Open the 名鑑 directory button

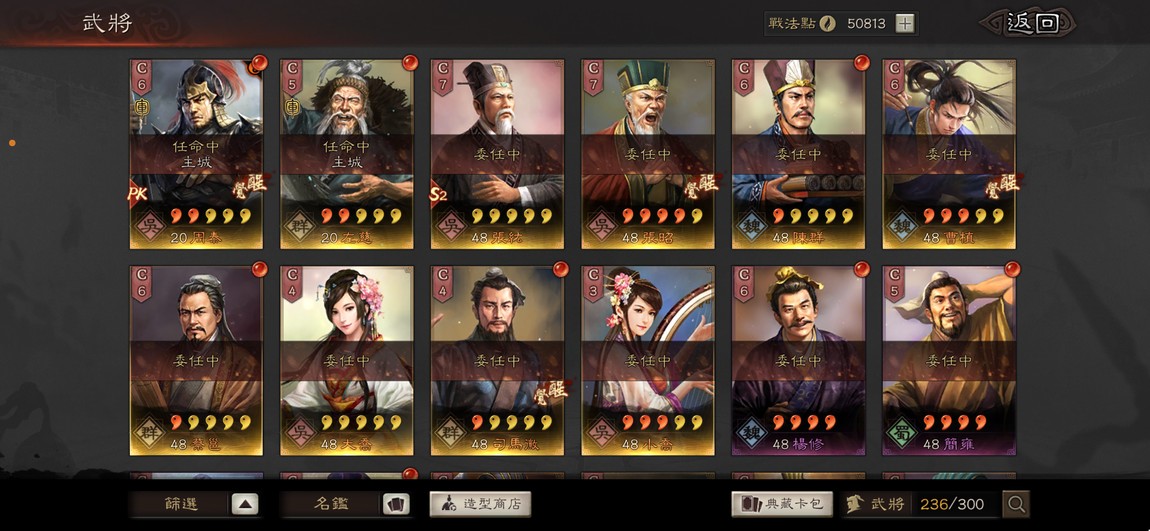tap(331, 504)
